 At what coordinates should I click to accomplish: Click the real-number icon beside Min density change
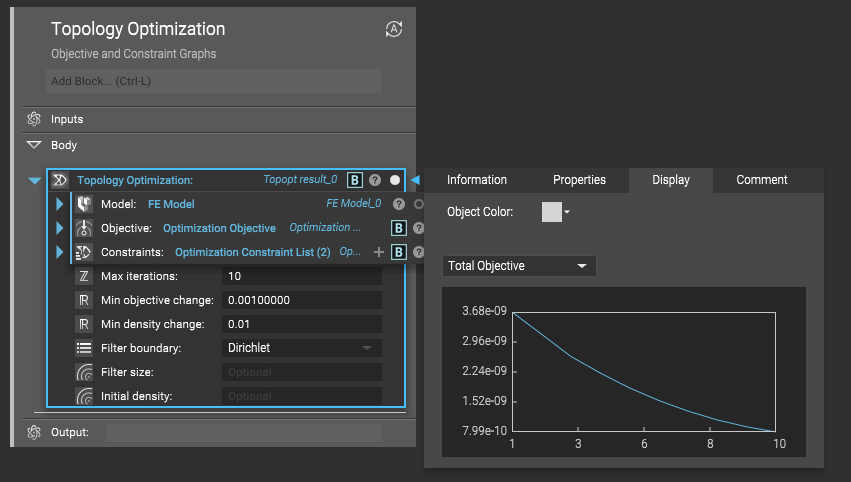click(x=84, y=324)
